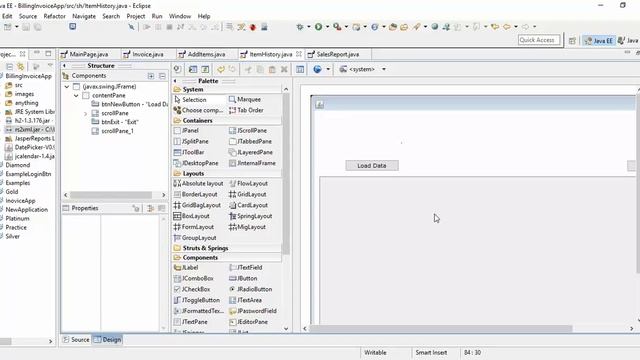Select JTextArea in the palette

[x=245, y=300]
